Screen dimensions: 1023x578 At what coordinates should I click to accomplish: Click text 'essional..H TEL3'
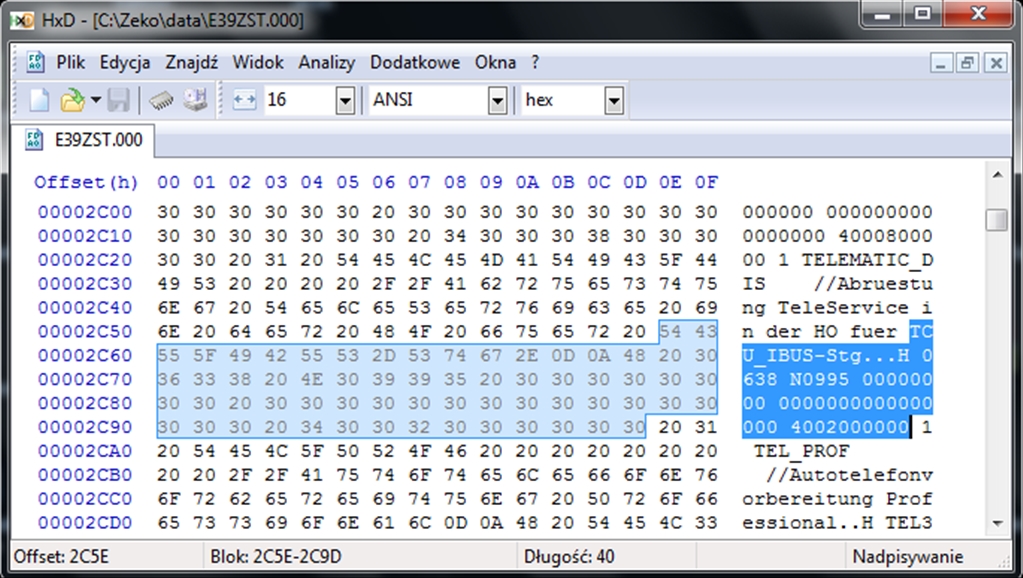click(837, 523)
